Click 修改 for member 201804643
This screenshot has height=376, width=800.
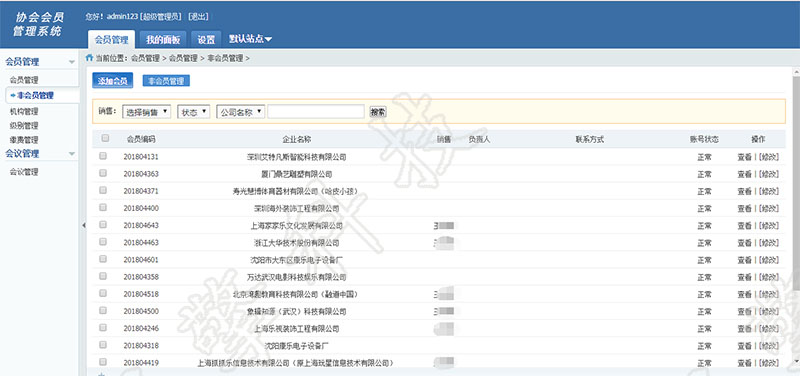(769, 226)
